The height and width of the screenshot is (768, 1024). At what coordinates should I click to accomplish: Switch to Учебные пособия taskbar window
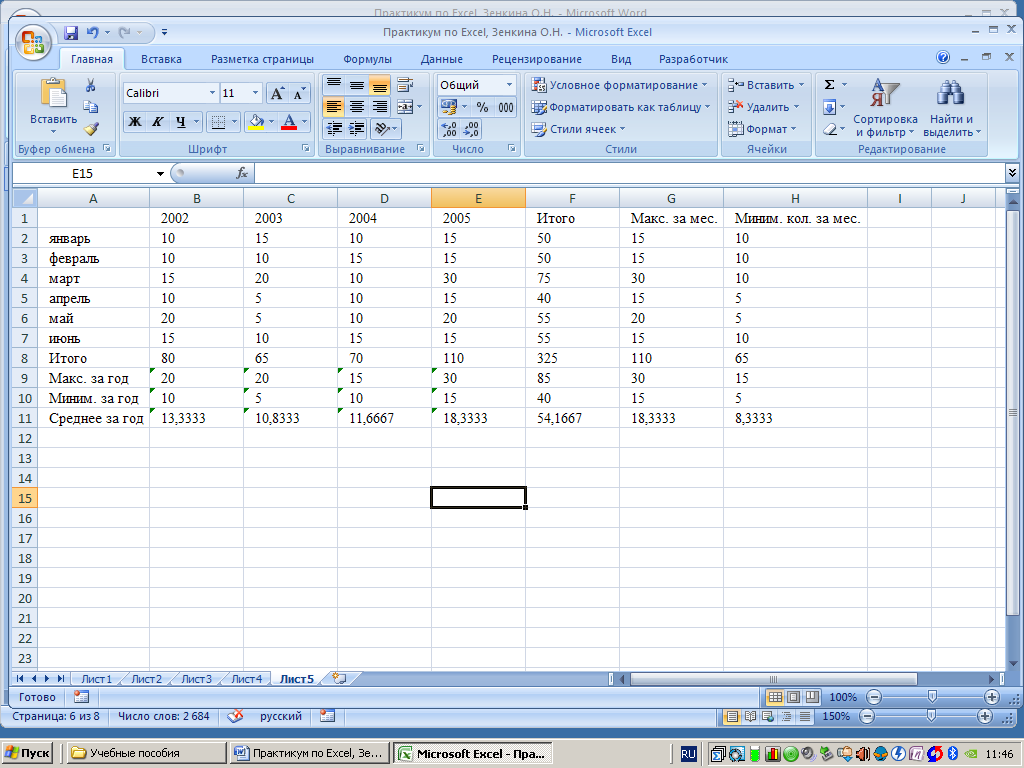click(146, 753)
